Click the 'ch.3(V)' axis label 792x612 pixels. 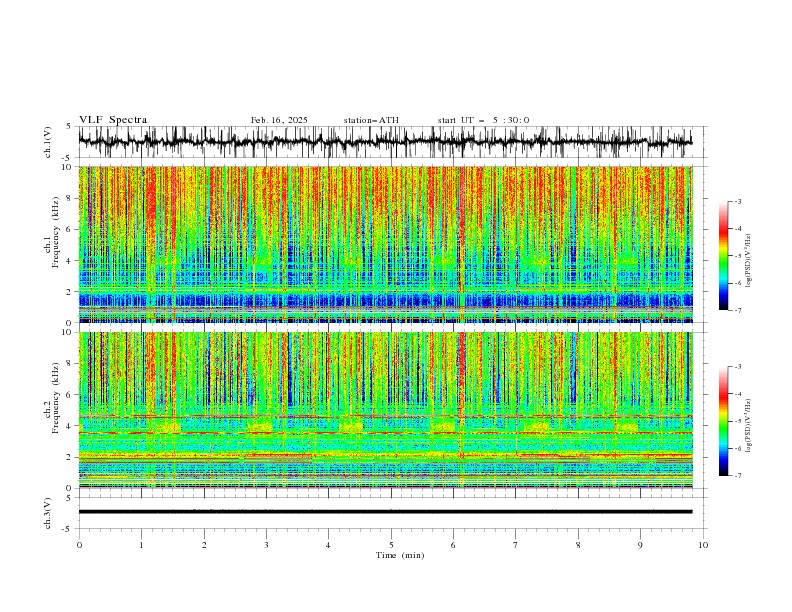(48, 514)
